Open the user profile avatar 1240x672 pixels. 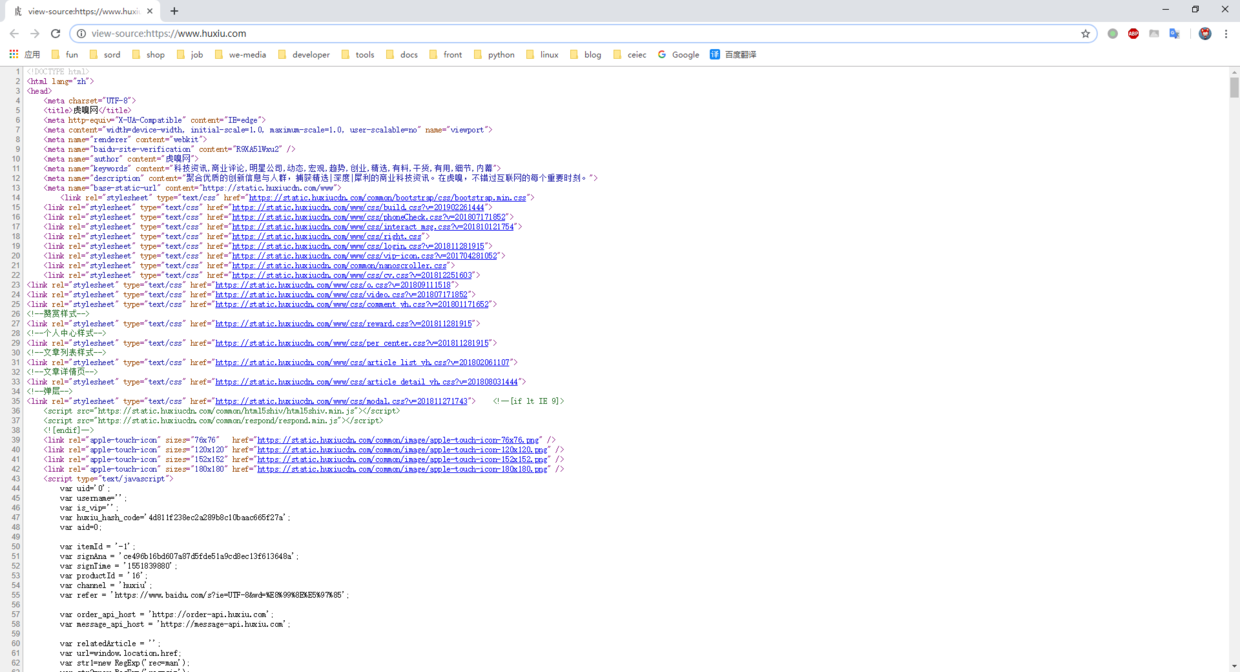(1205, 33)
